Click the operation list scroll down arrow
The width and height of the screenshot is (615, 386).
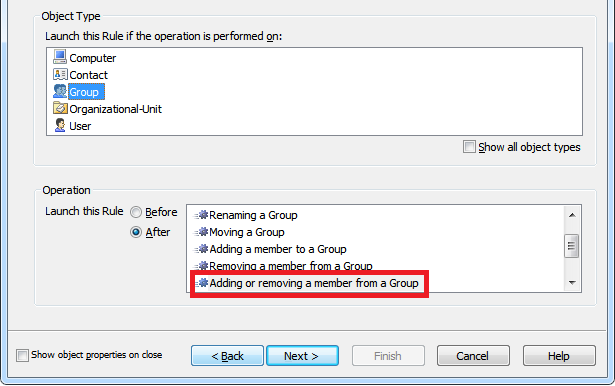click(x=572, y=282)
